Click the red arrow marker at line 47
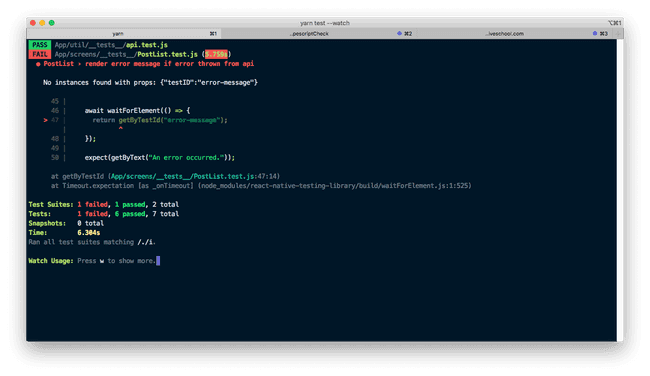The image size is (650, 376). tap(45, 120)
